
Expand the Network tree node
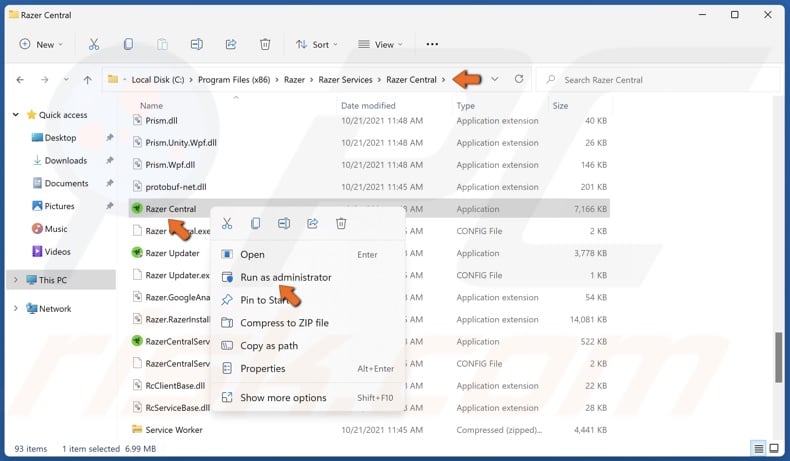tap(16, 309)
